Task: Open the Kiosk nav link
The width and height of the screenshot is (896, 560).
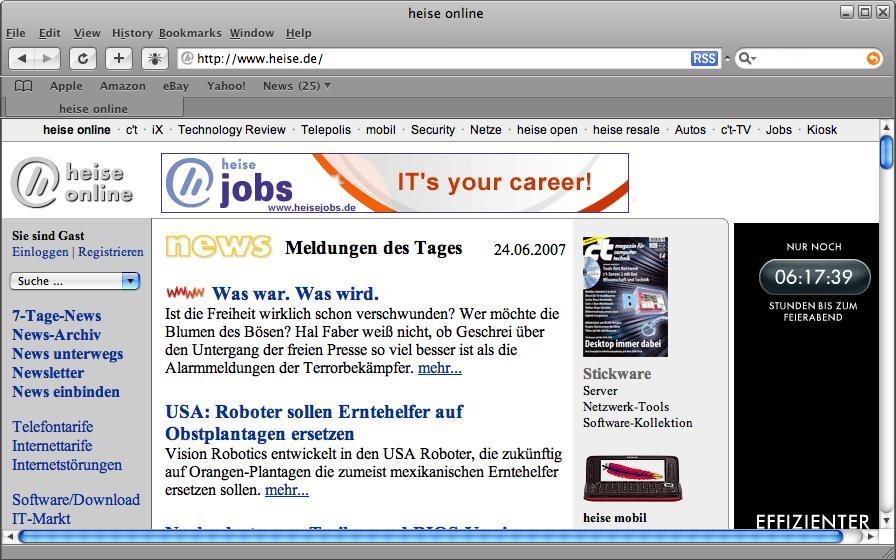Action: [x=822, y=130]
